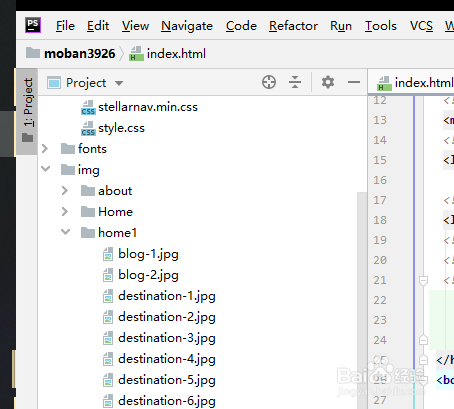Select destination-5.jpg file

point(159,380)
